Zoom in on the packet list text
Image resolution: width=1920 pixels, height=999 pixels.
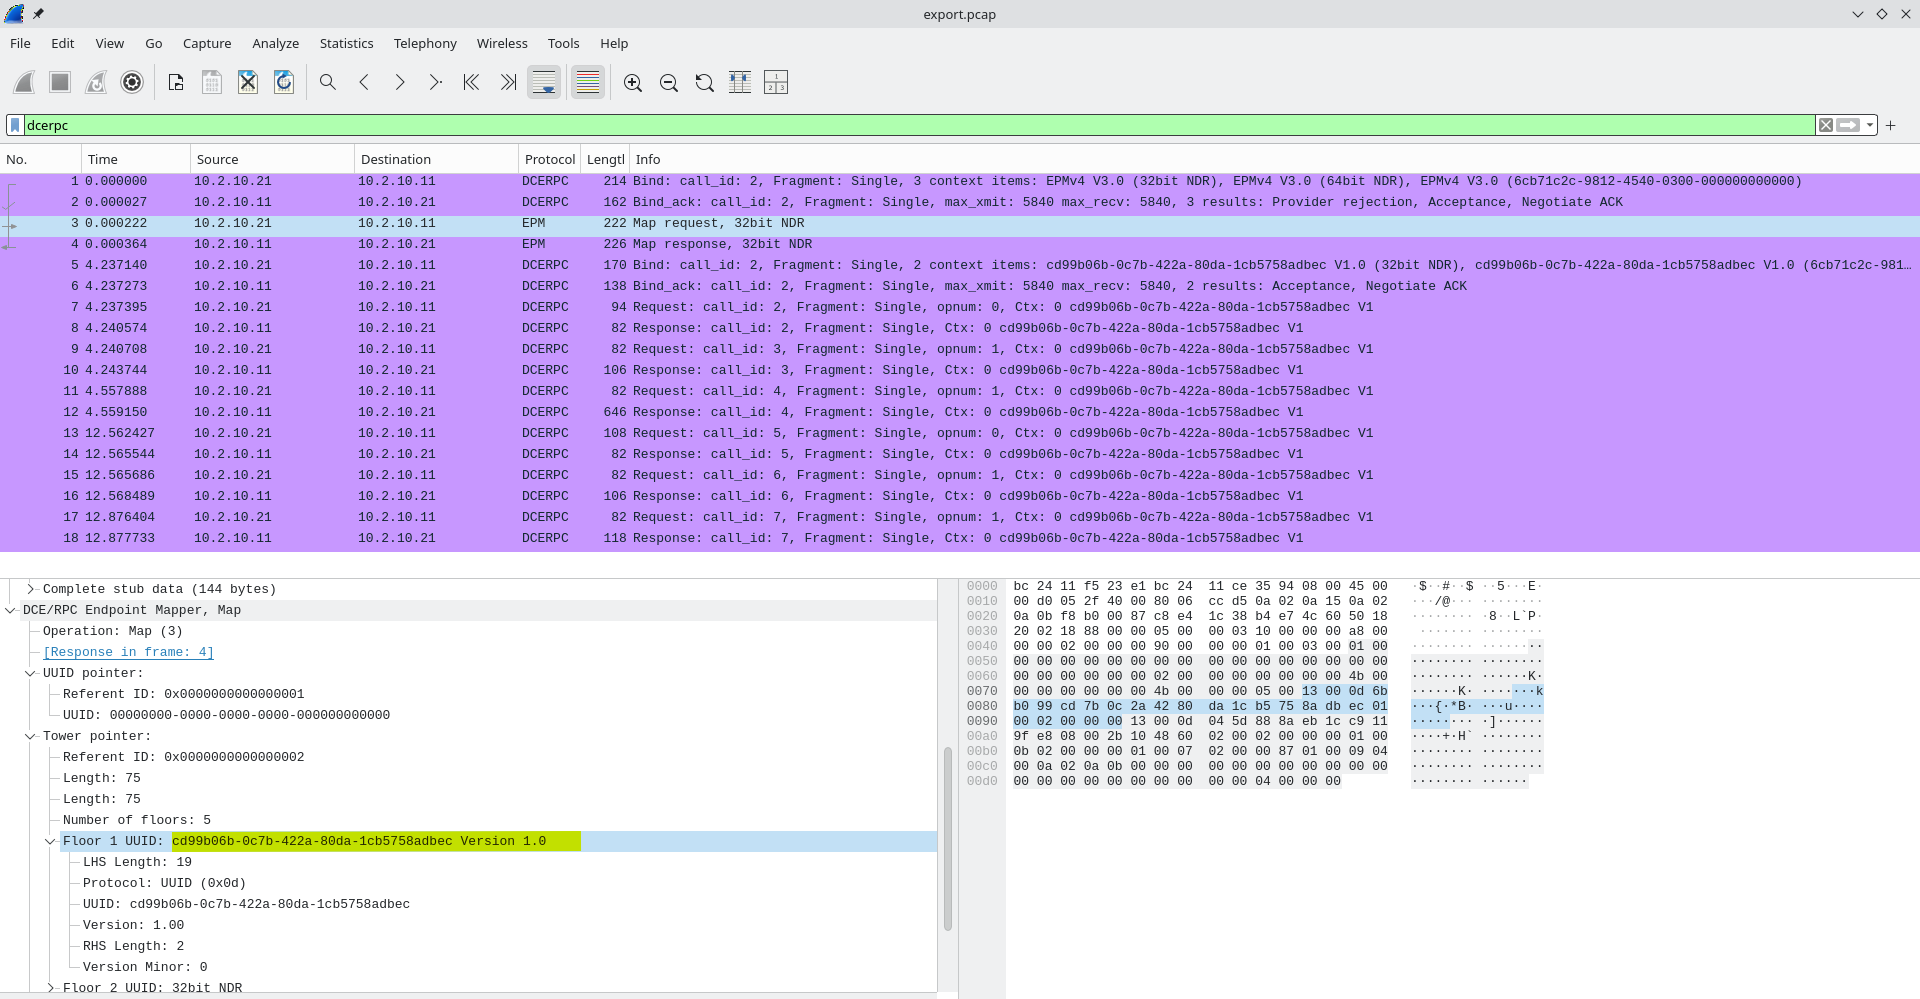click(x=633, y=82)
